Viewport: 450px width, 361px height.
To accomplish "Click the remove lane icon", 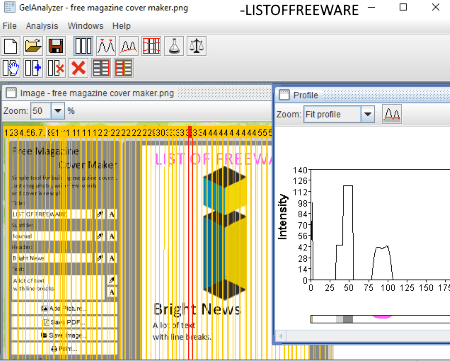I will point(56,68).
